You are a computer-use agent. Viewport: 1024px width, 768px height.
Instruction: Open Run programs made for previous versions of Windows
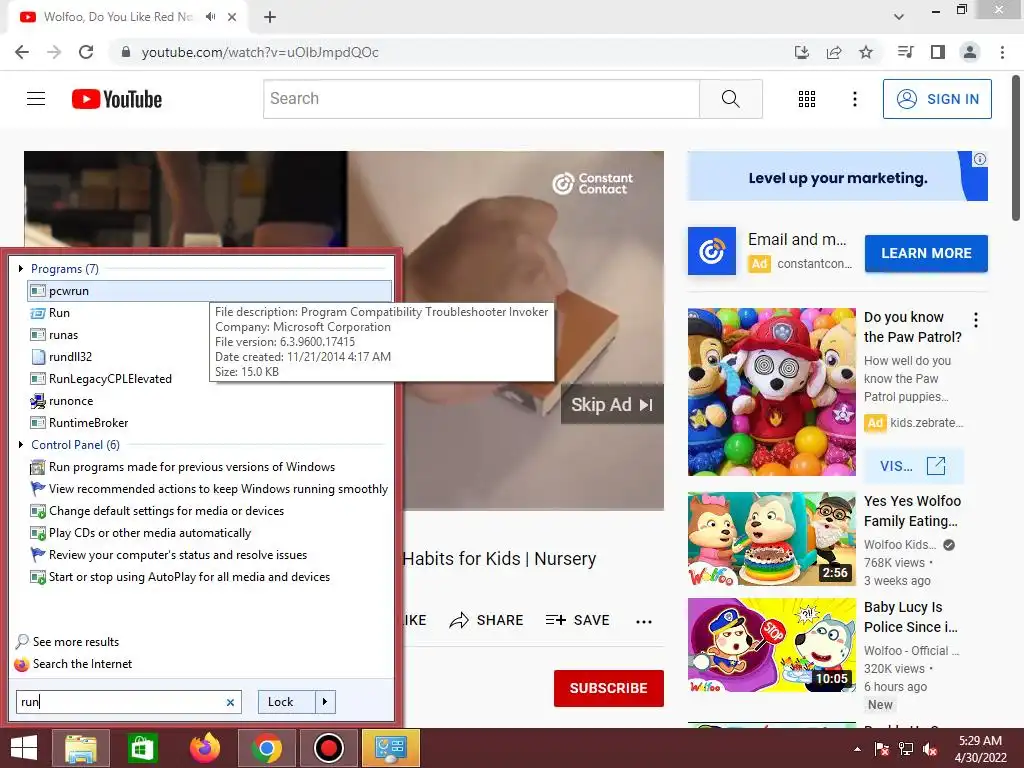(191, 467)
